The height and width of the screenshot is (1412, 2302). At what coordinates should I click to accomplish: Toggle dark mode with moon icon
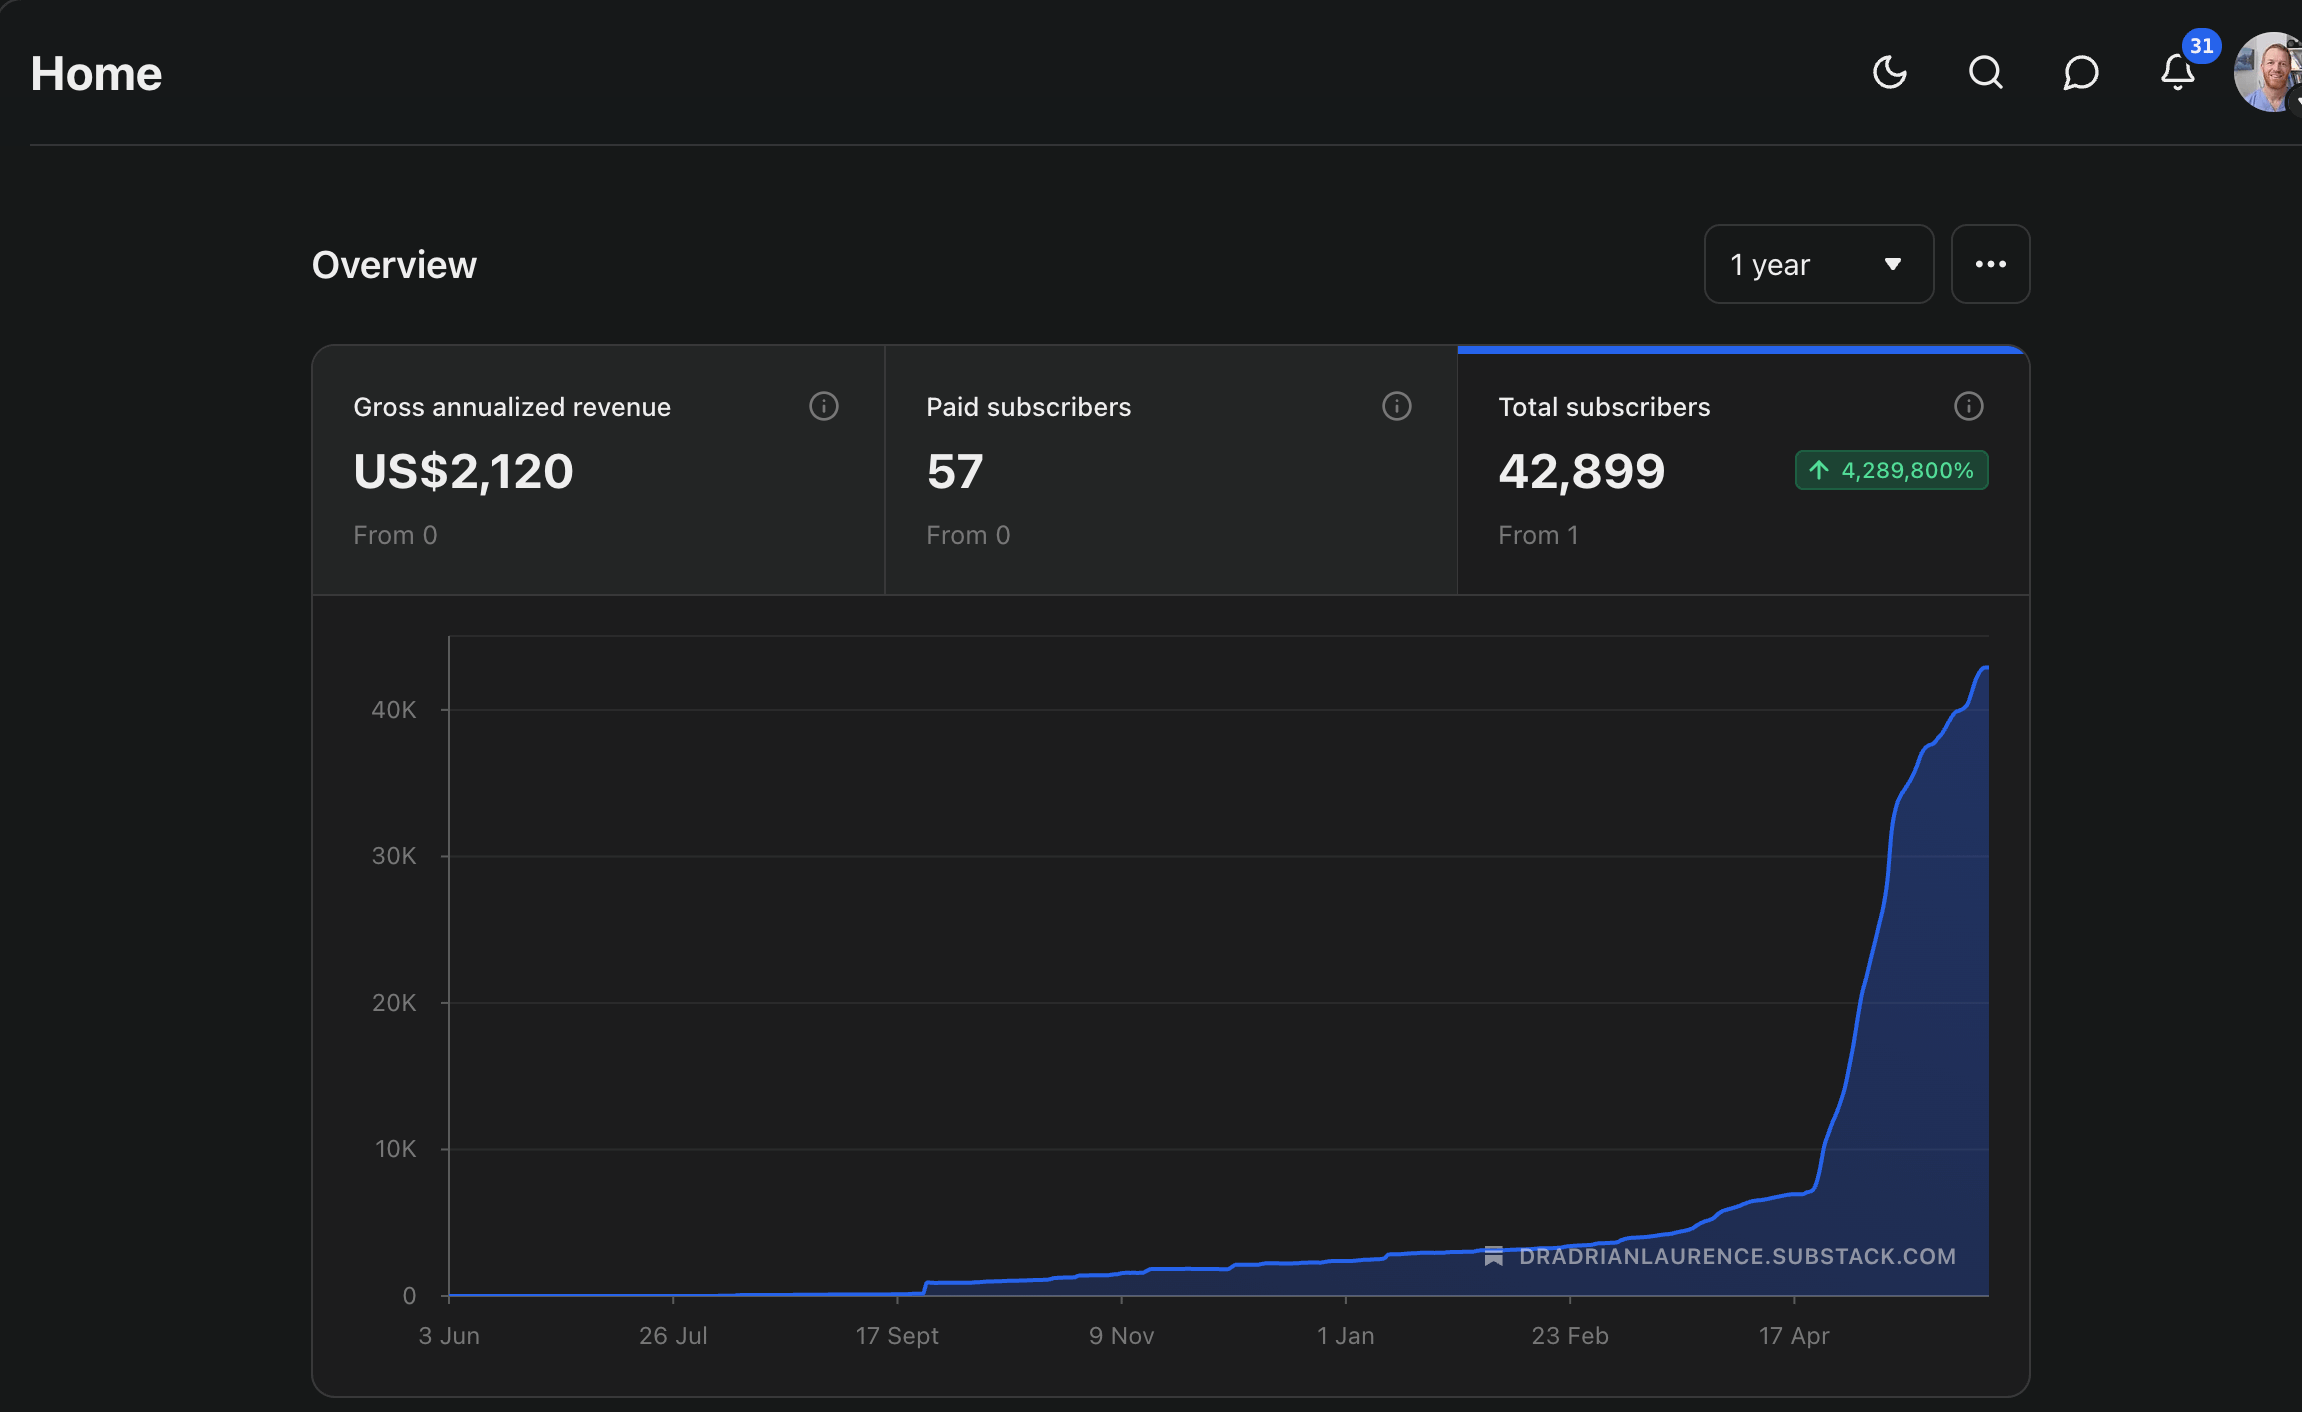[x=1889, y=72]
